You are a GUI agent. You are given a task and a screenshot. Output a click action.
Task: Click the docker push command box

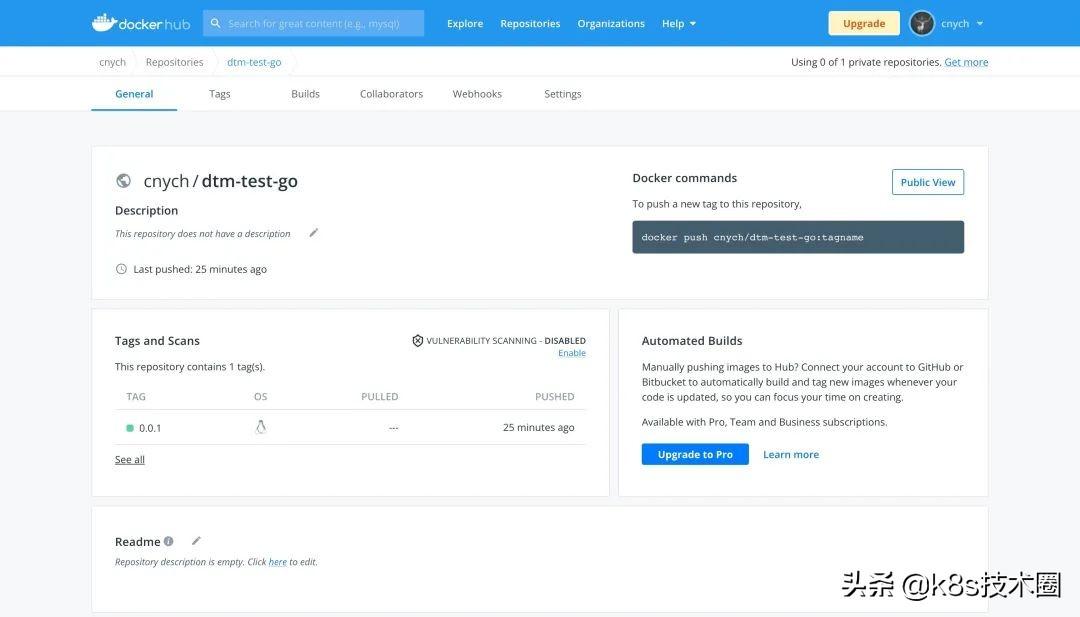[798, 237]
